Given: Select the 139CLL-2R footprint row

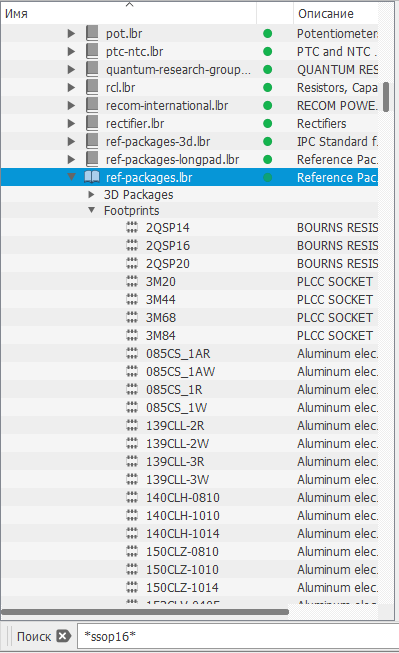Looking at the screenshot, I should tap(190, 425).
